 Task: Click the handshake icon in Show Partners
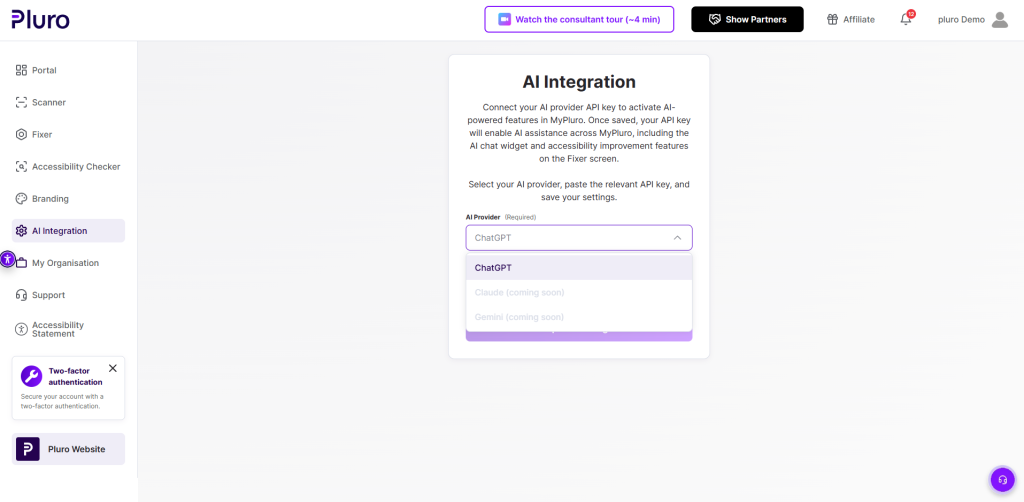(x=714, y=20)
